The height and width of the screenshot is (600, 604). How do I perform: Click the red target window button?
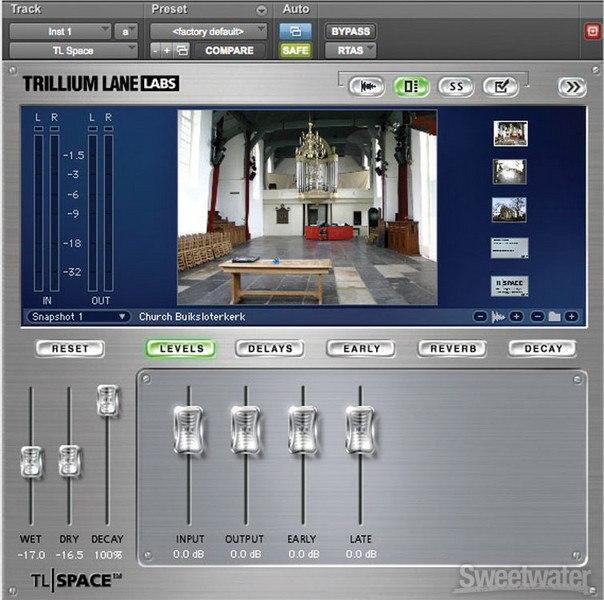click(592, 31)
